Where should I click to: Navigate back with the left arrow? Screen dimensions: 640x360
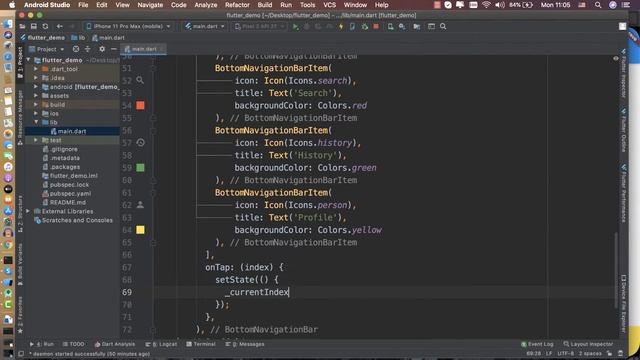[x=60, y=26]
